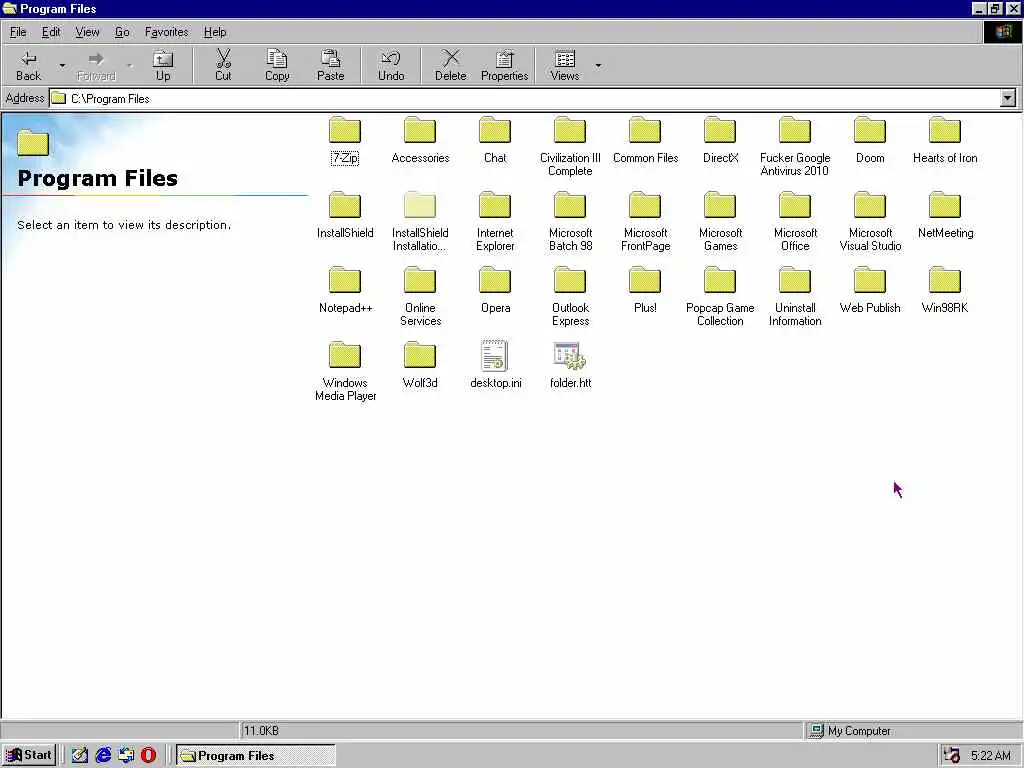1024x768 pixels.
Task: Open the Help menu
Action: [215, 32]
